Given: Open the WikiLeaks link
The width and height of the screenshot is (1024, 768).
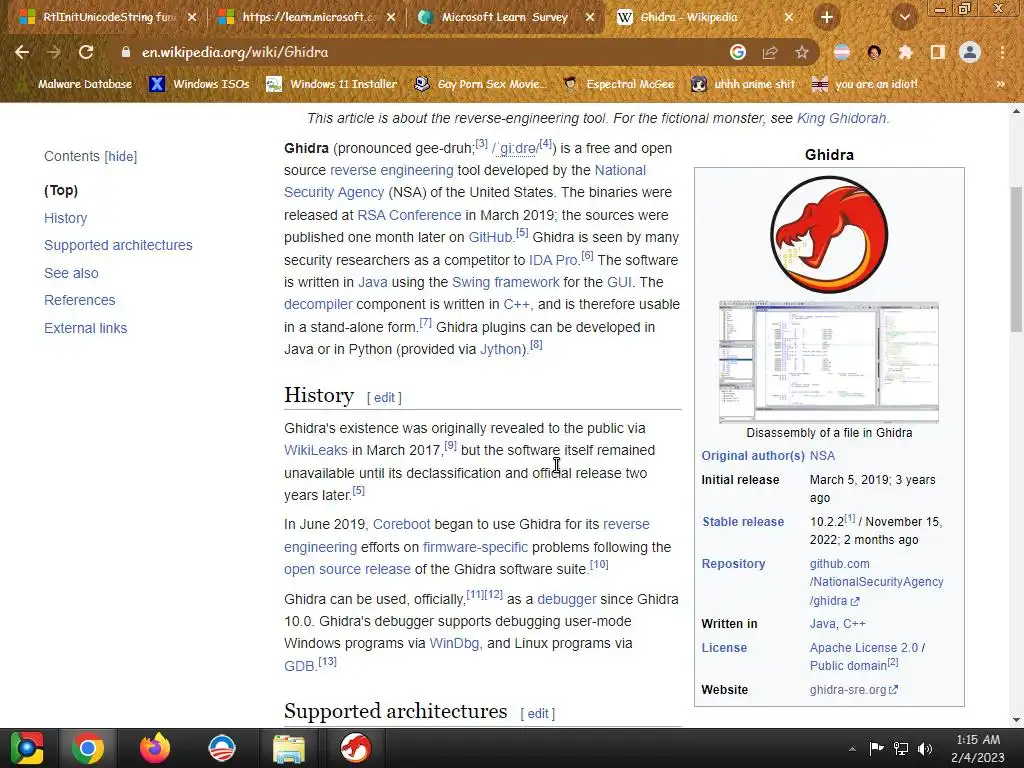Looking at the screenshot, I should click(x=315, y=451).
